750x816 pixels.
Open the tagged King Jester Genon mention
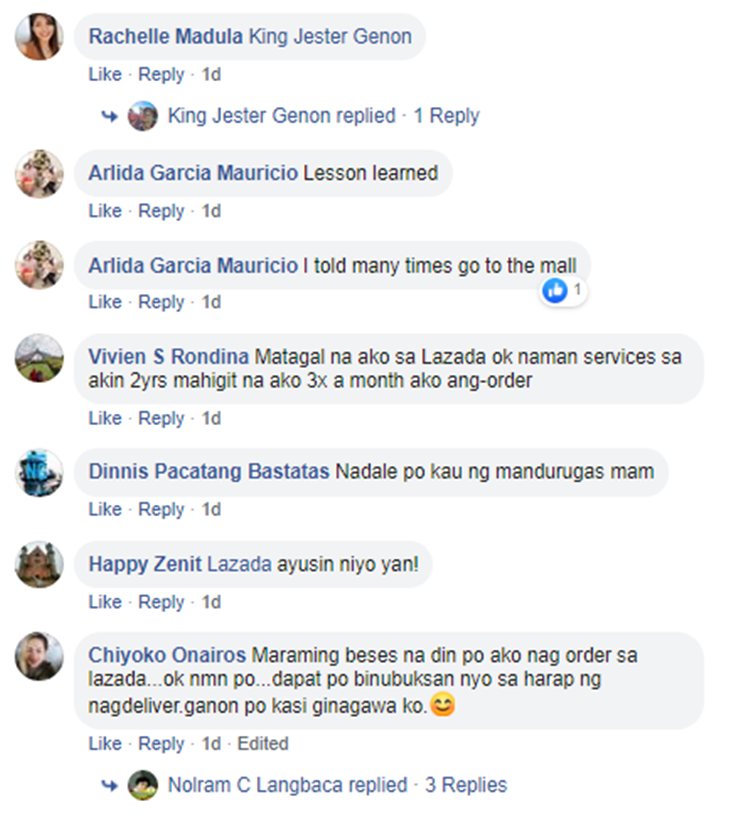(x=330, y=36)
